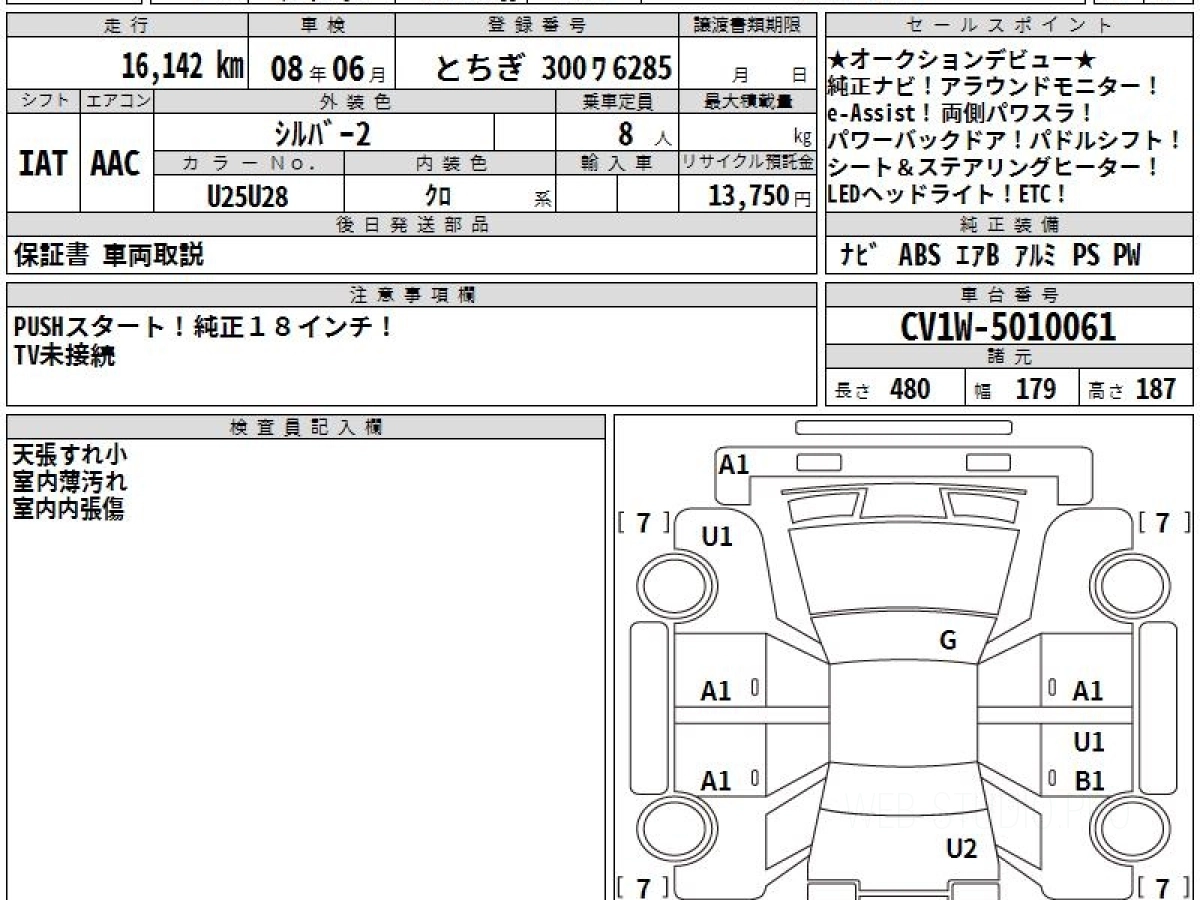Select the IAT shift type cell
Viewport: 1200px width, 900px height.
(x=43, y=163)
